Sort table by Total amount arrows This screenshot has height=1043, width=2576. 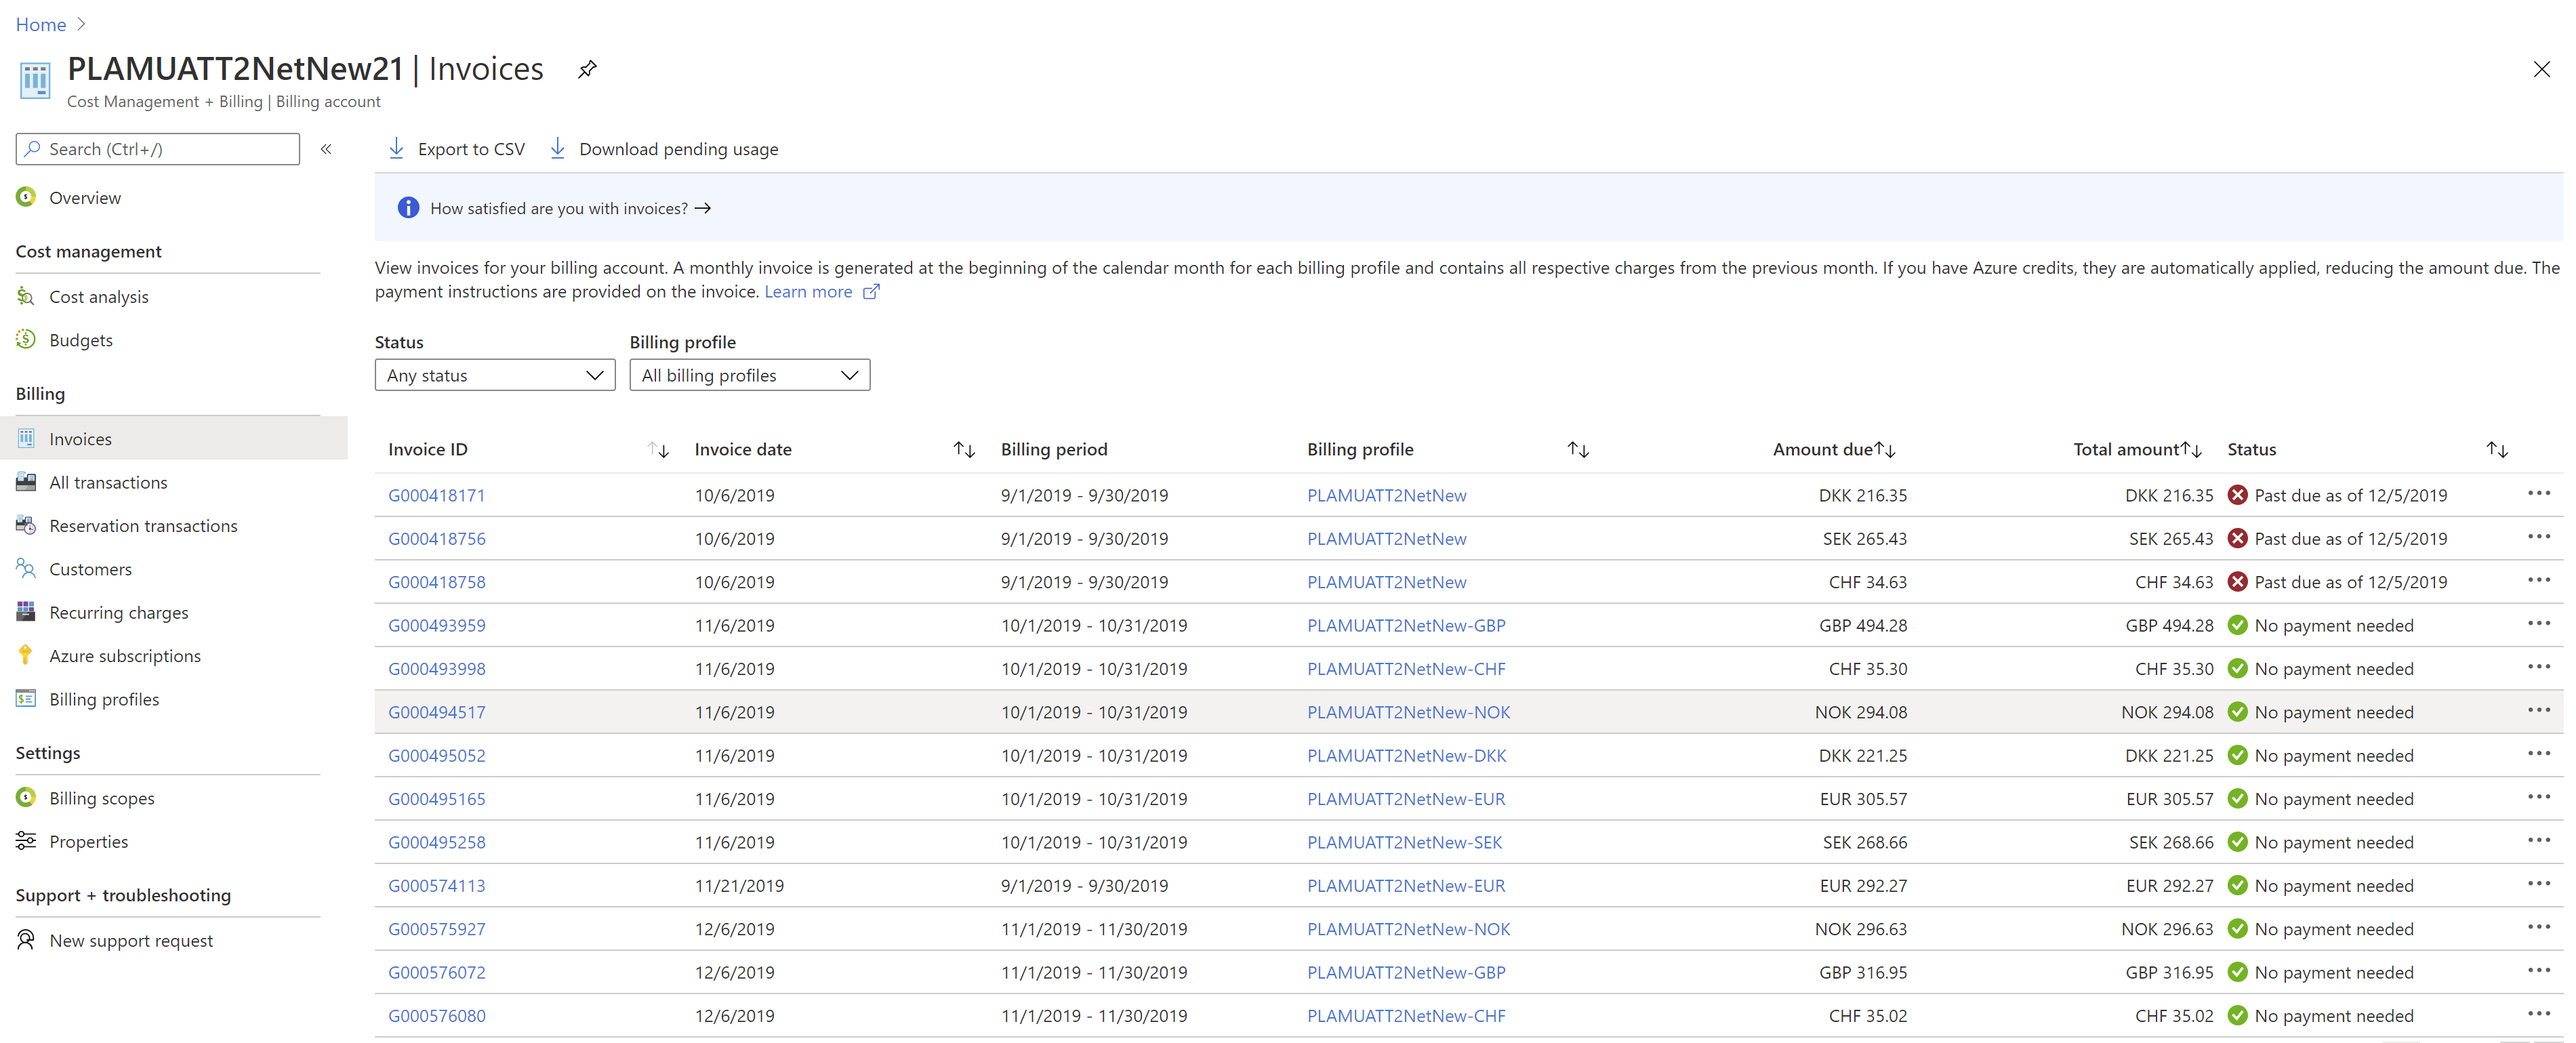pos(2191,450)
